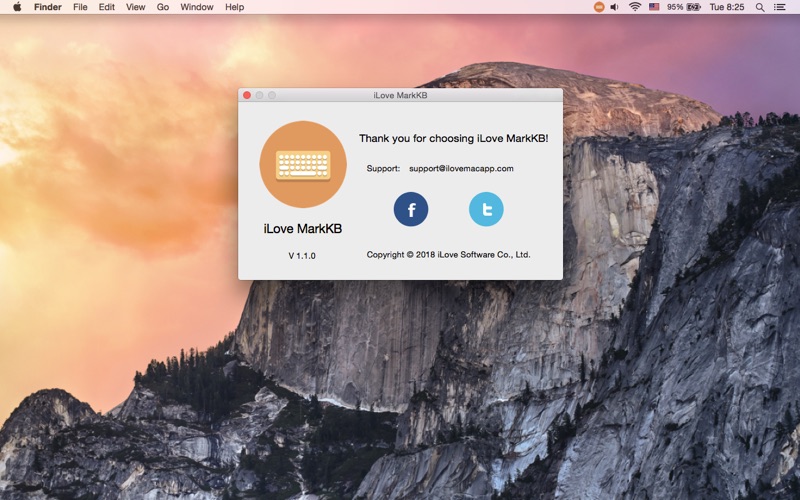Click the 'Support:' label

[x=383, y=168]
